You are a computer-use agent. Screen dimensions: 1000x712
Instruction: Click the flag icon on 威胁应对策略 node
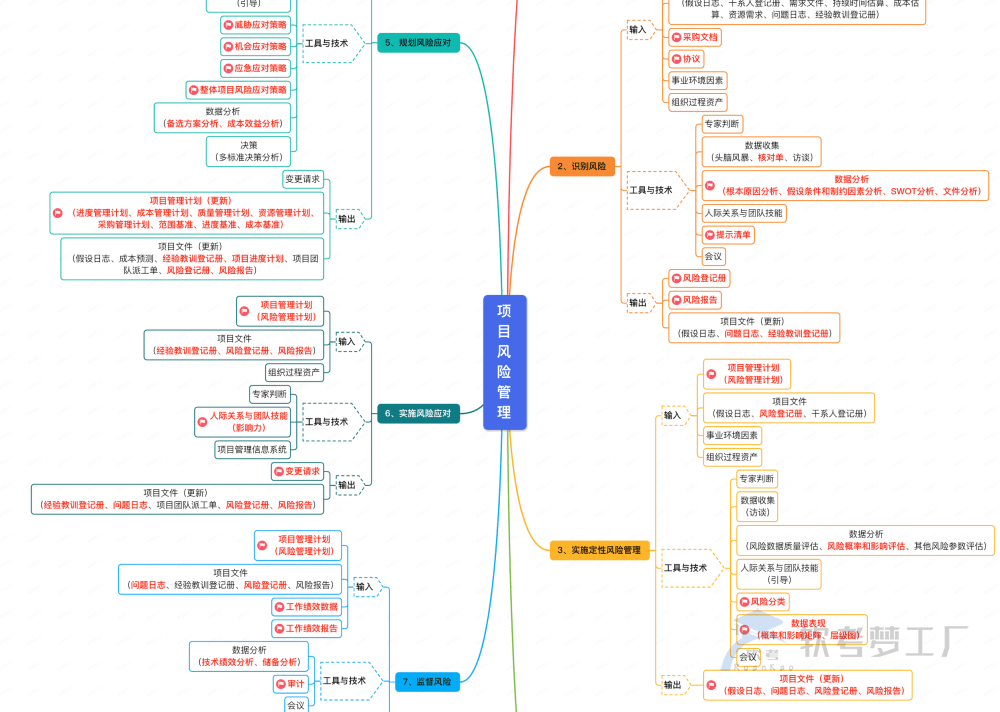tap(227, 25)
